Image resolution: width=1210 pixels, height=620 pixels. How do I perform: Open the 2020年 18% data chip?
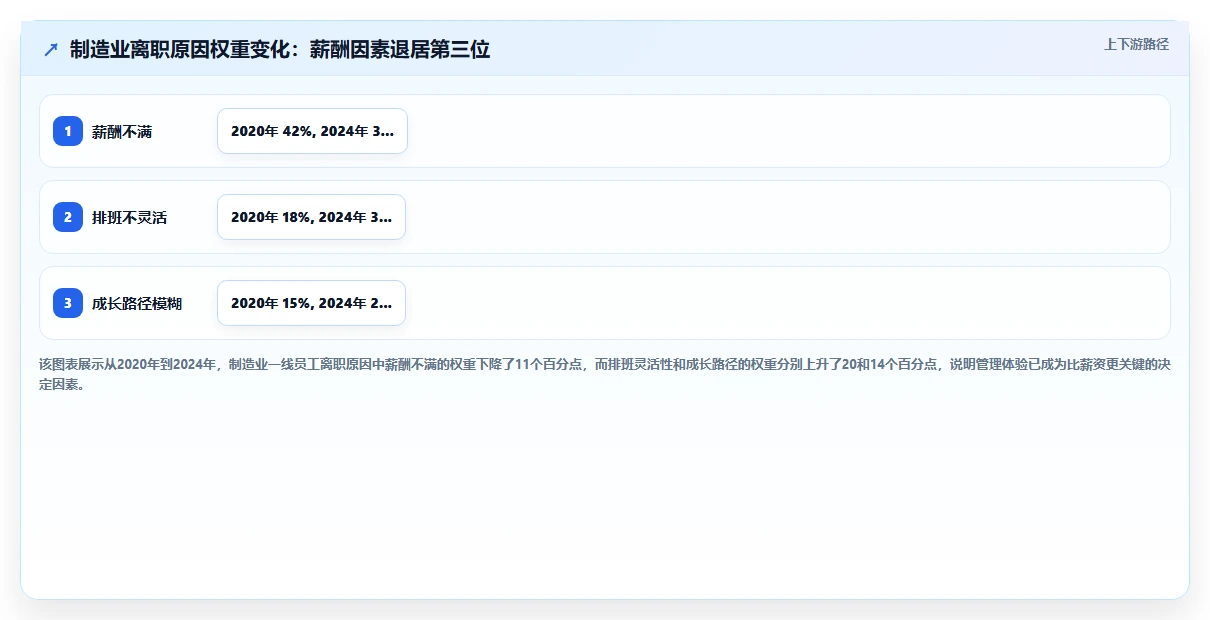311,217
